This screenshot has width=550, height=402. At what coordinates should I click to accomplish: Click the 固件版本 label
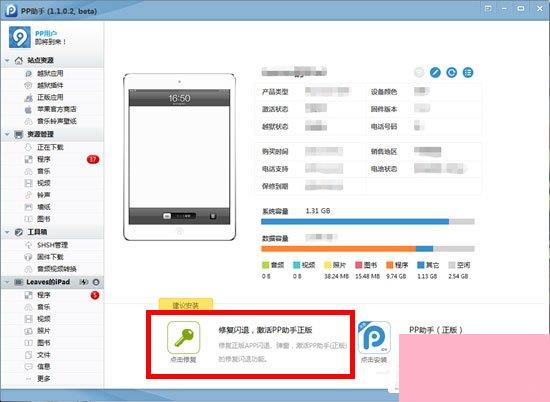point(384,109)
